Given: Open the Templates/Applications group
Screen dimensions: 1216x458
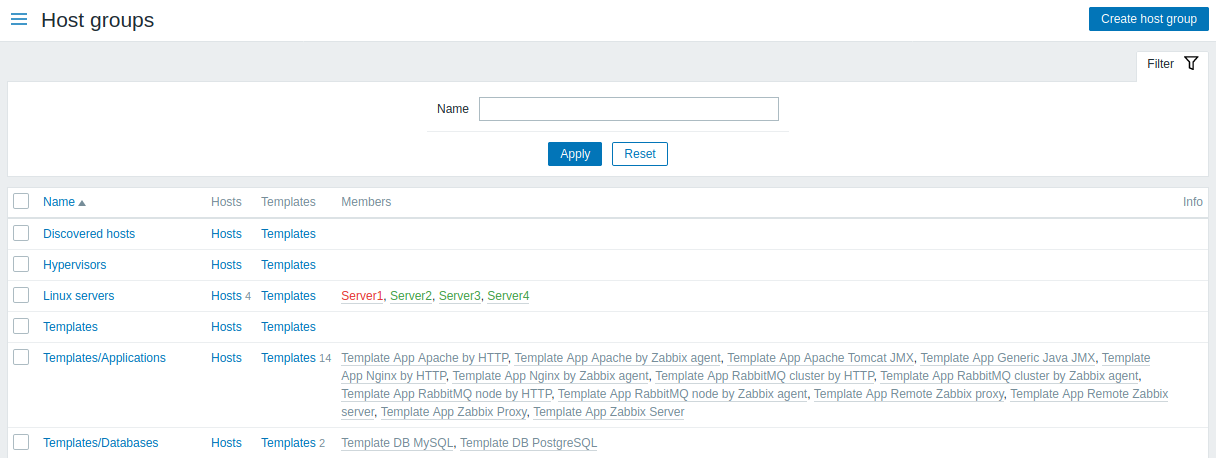Looking at the screenshot, I should [x=104, y=358].
